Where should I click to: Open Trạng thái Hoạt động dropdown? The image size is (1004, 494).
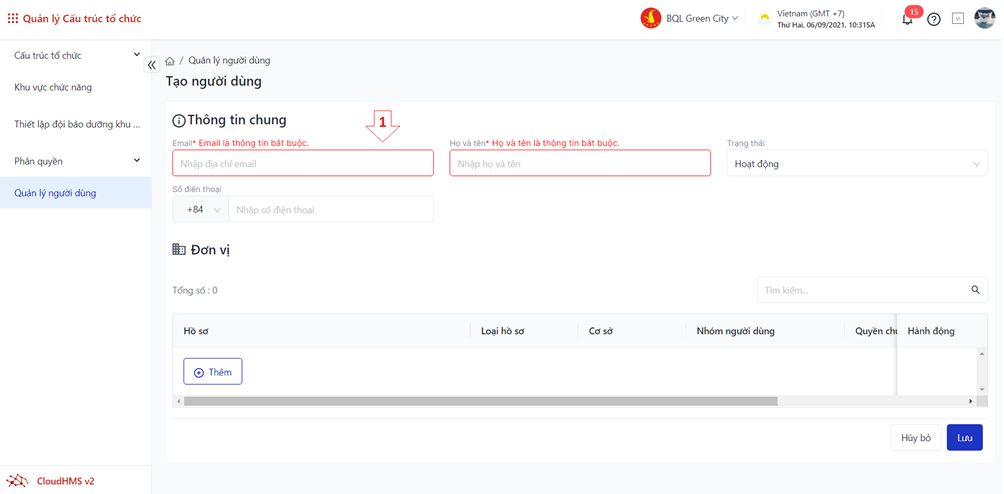857,163
